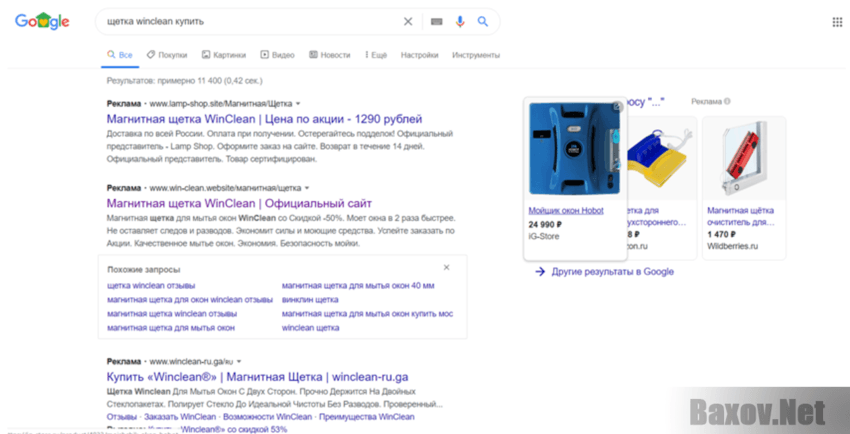Click related query winclean щетка

coord(311,328)
